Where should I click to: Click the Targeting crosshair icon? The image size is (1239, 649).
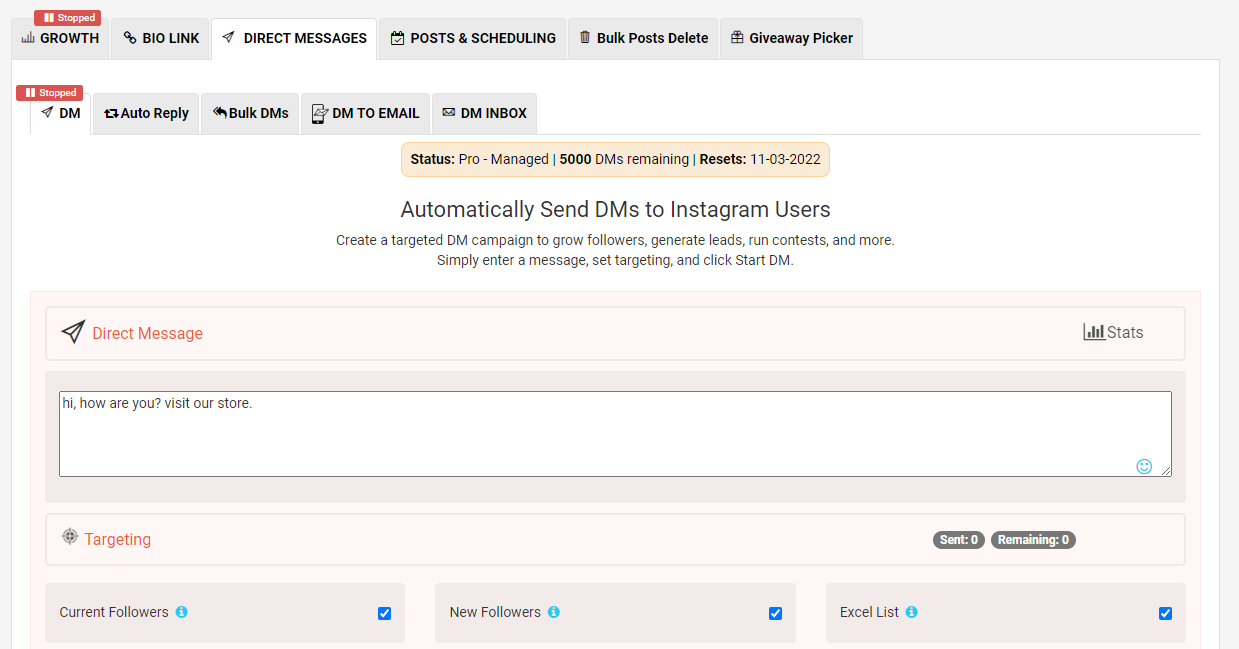coord(69,536)
